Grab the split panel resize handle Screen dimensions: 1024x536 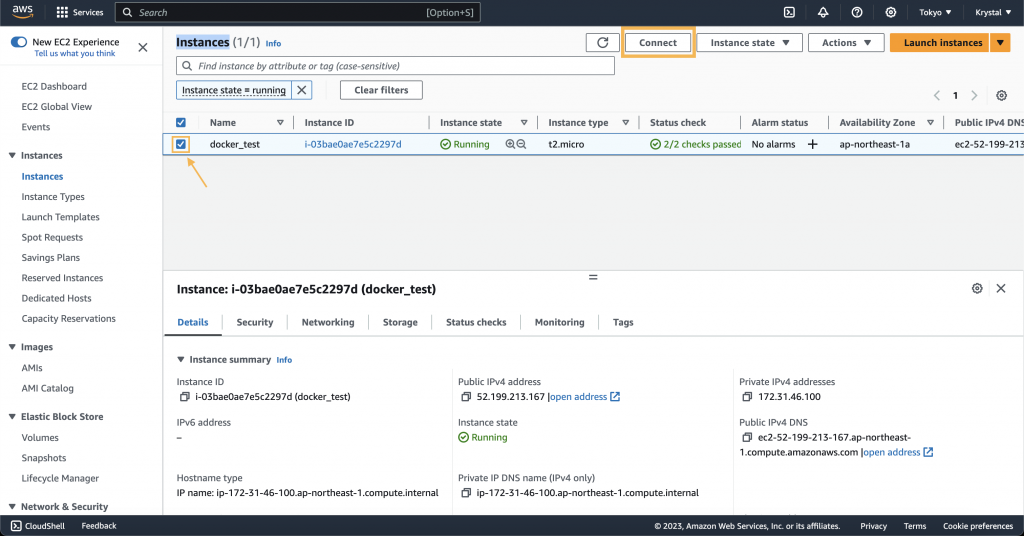(x=593, y=277)
